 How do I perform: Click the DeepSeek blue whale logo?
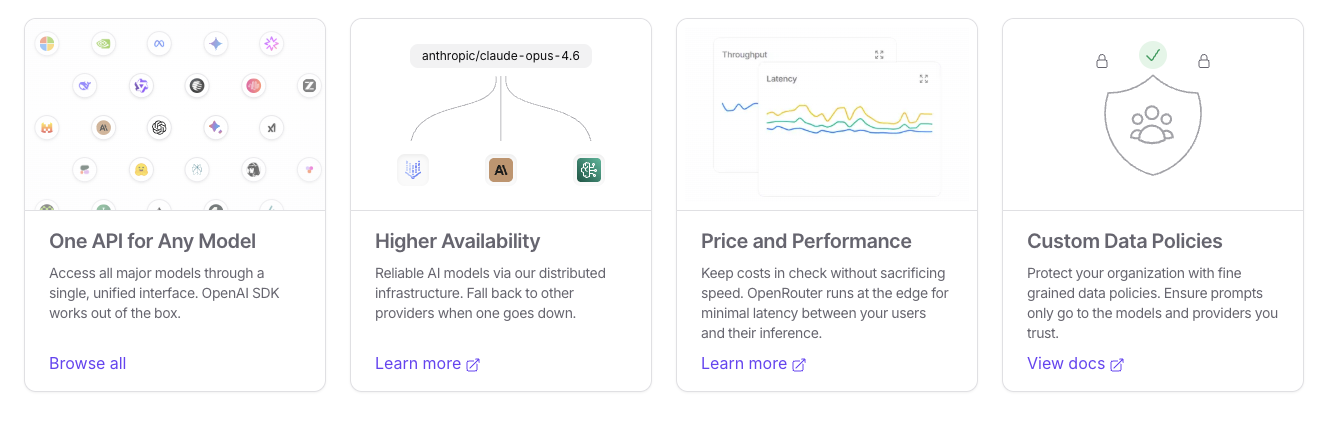pos(85,86)
